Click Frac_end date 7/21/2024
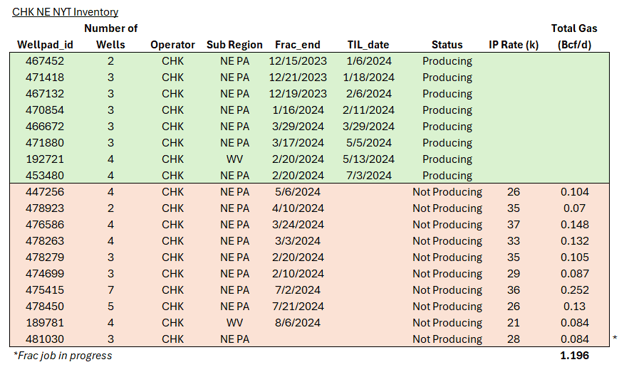This screenshot has height=372, width=624. tap(298, 306)
